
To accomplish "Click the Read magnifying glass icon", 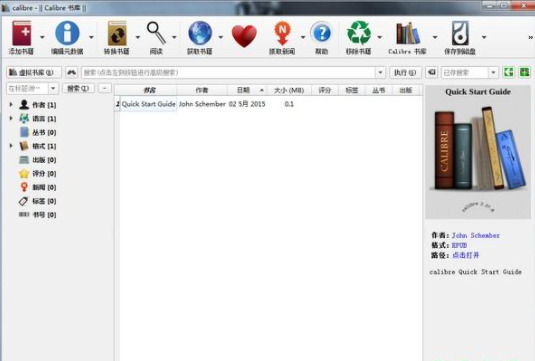I will tap(156, 33).
